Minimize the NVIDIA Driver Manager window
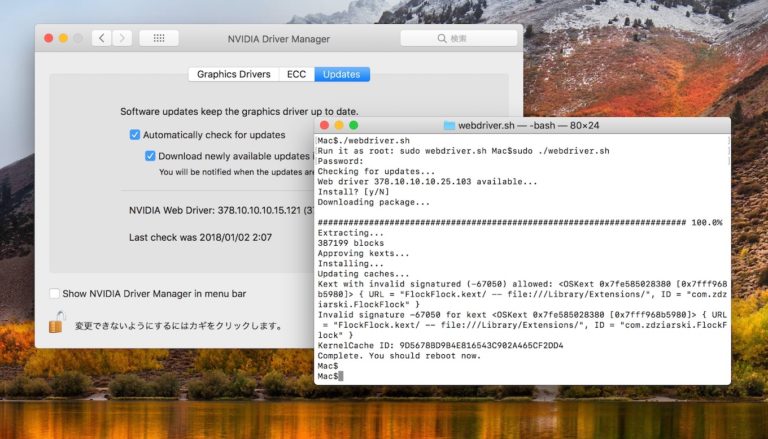The height and width of the screenshot is (439, 768). 62,38
